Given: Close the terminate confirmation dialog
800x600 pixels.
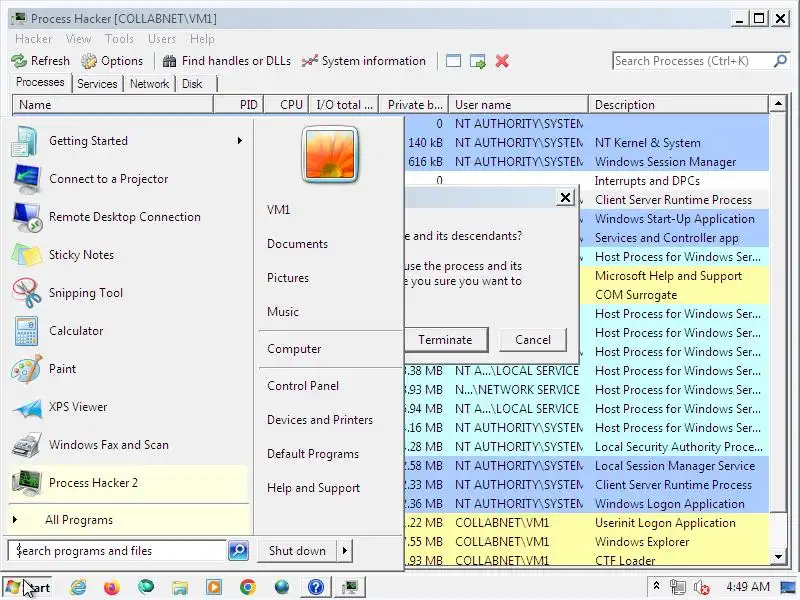Looking at the screenshot, I should coord(565,197).
